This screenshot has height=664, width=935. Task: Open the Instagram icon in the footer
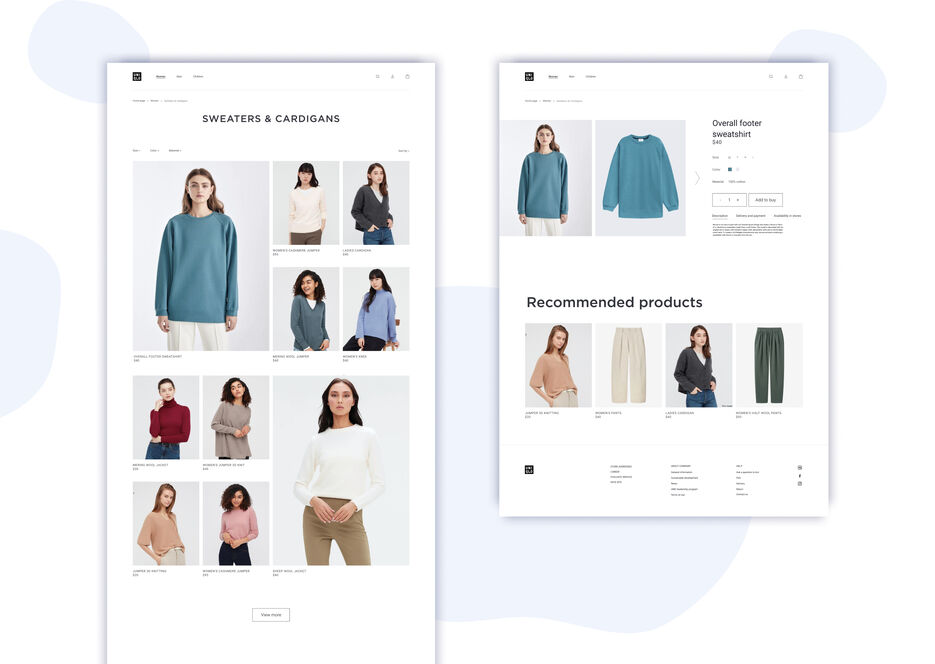click(x=800, y=483)
